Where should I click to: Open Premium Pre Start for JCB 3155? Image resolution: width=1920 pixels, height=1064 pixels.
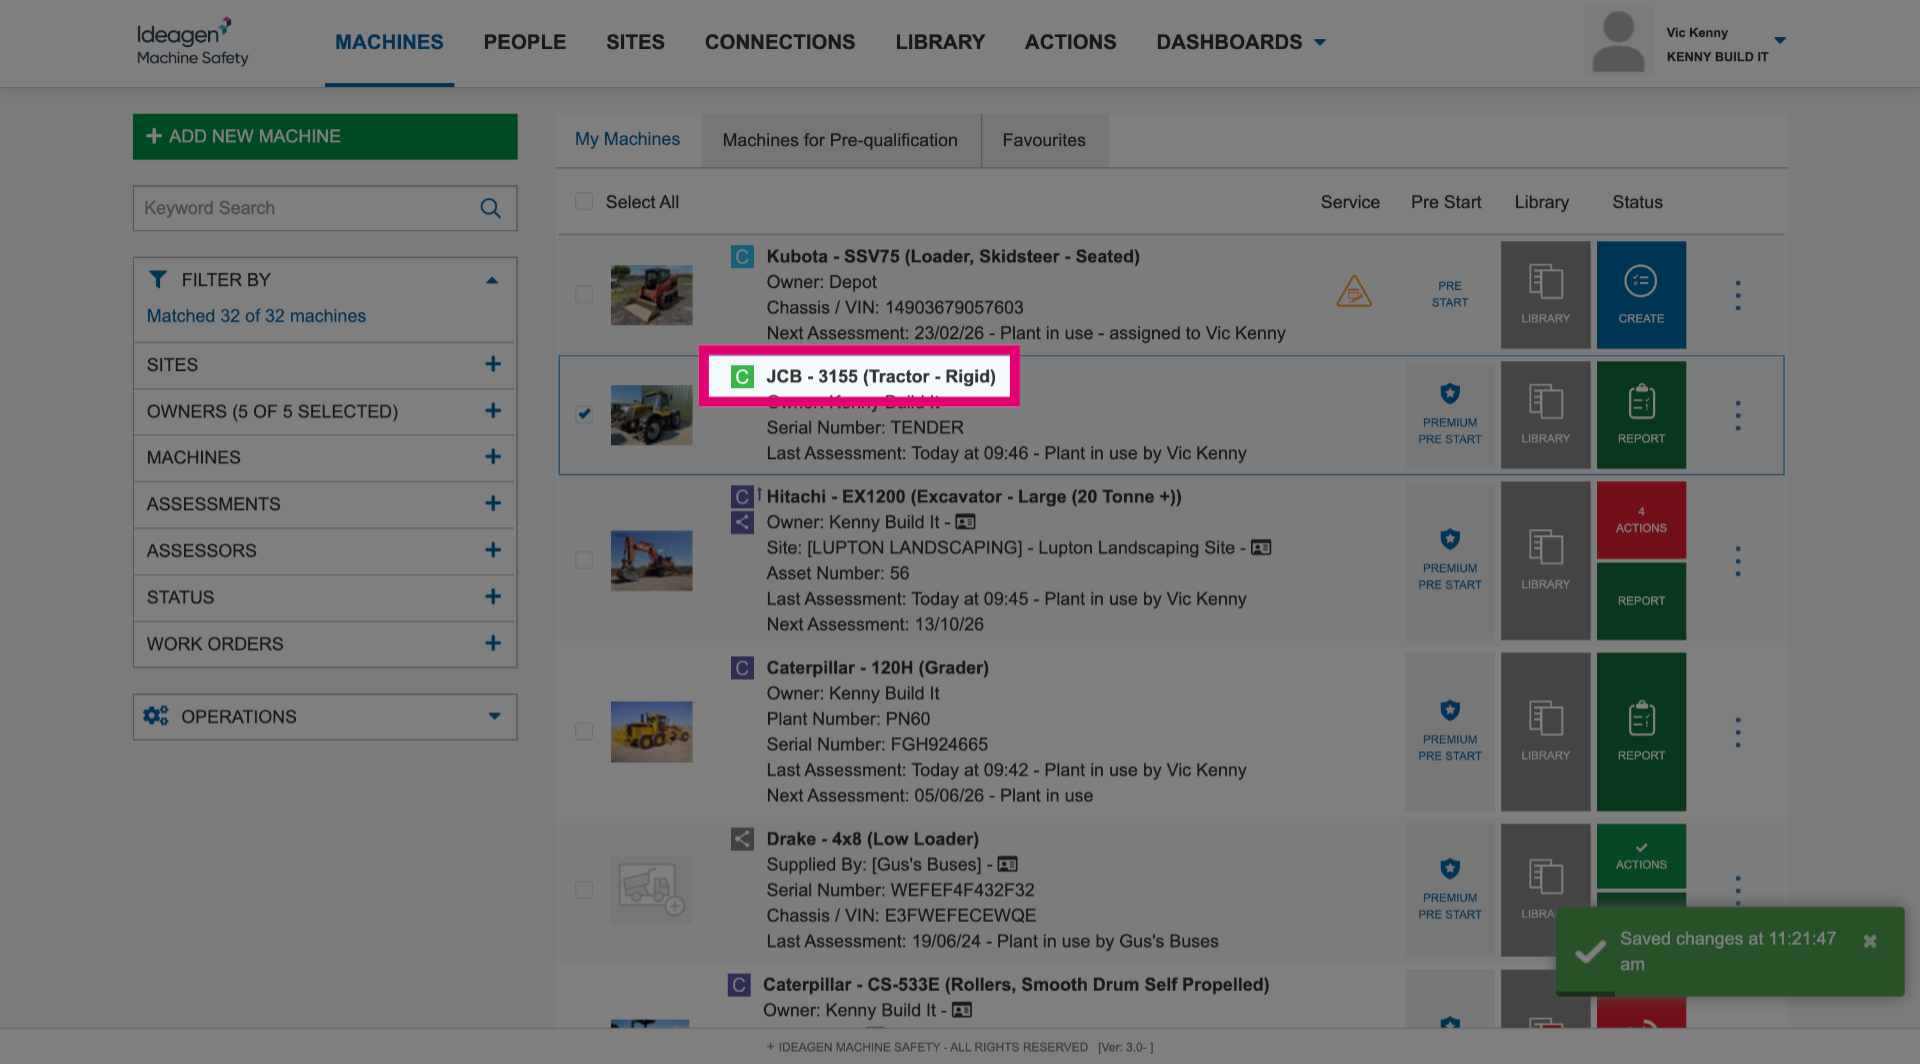tap(1450, 415)
